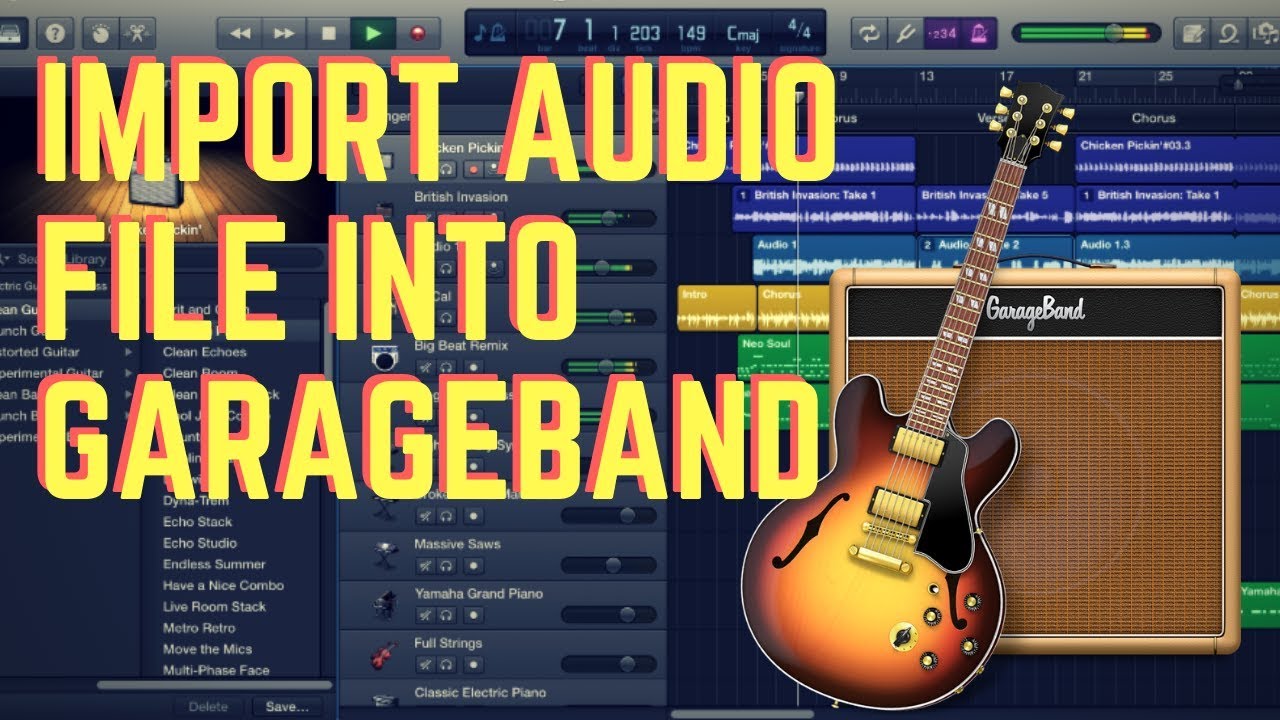Viewport: 1280px width, 720px height.
Task: Mute the Big Beat Remix track
Action: pos(425,367)
